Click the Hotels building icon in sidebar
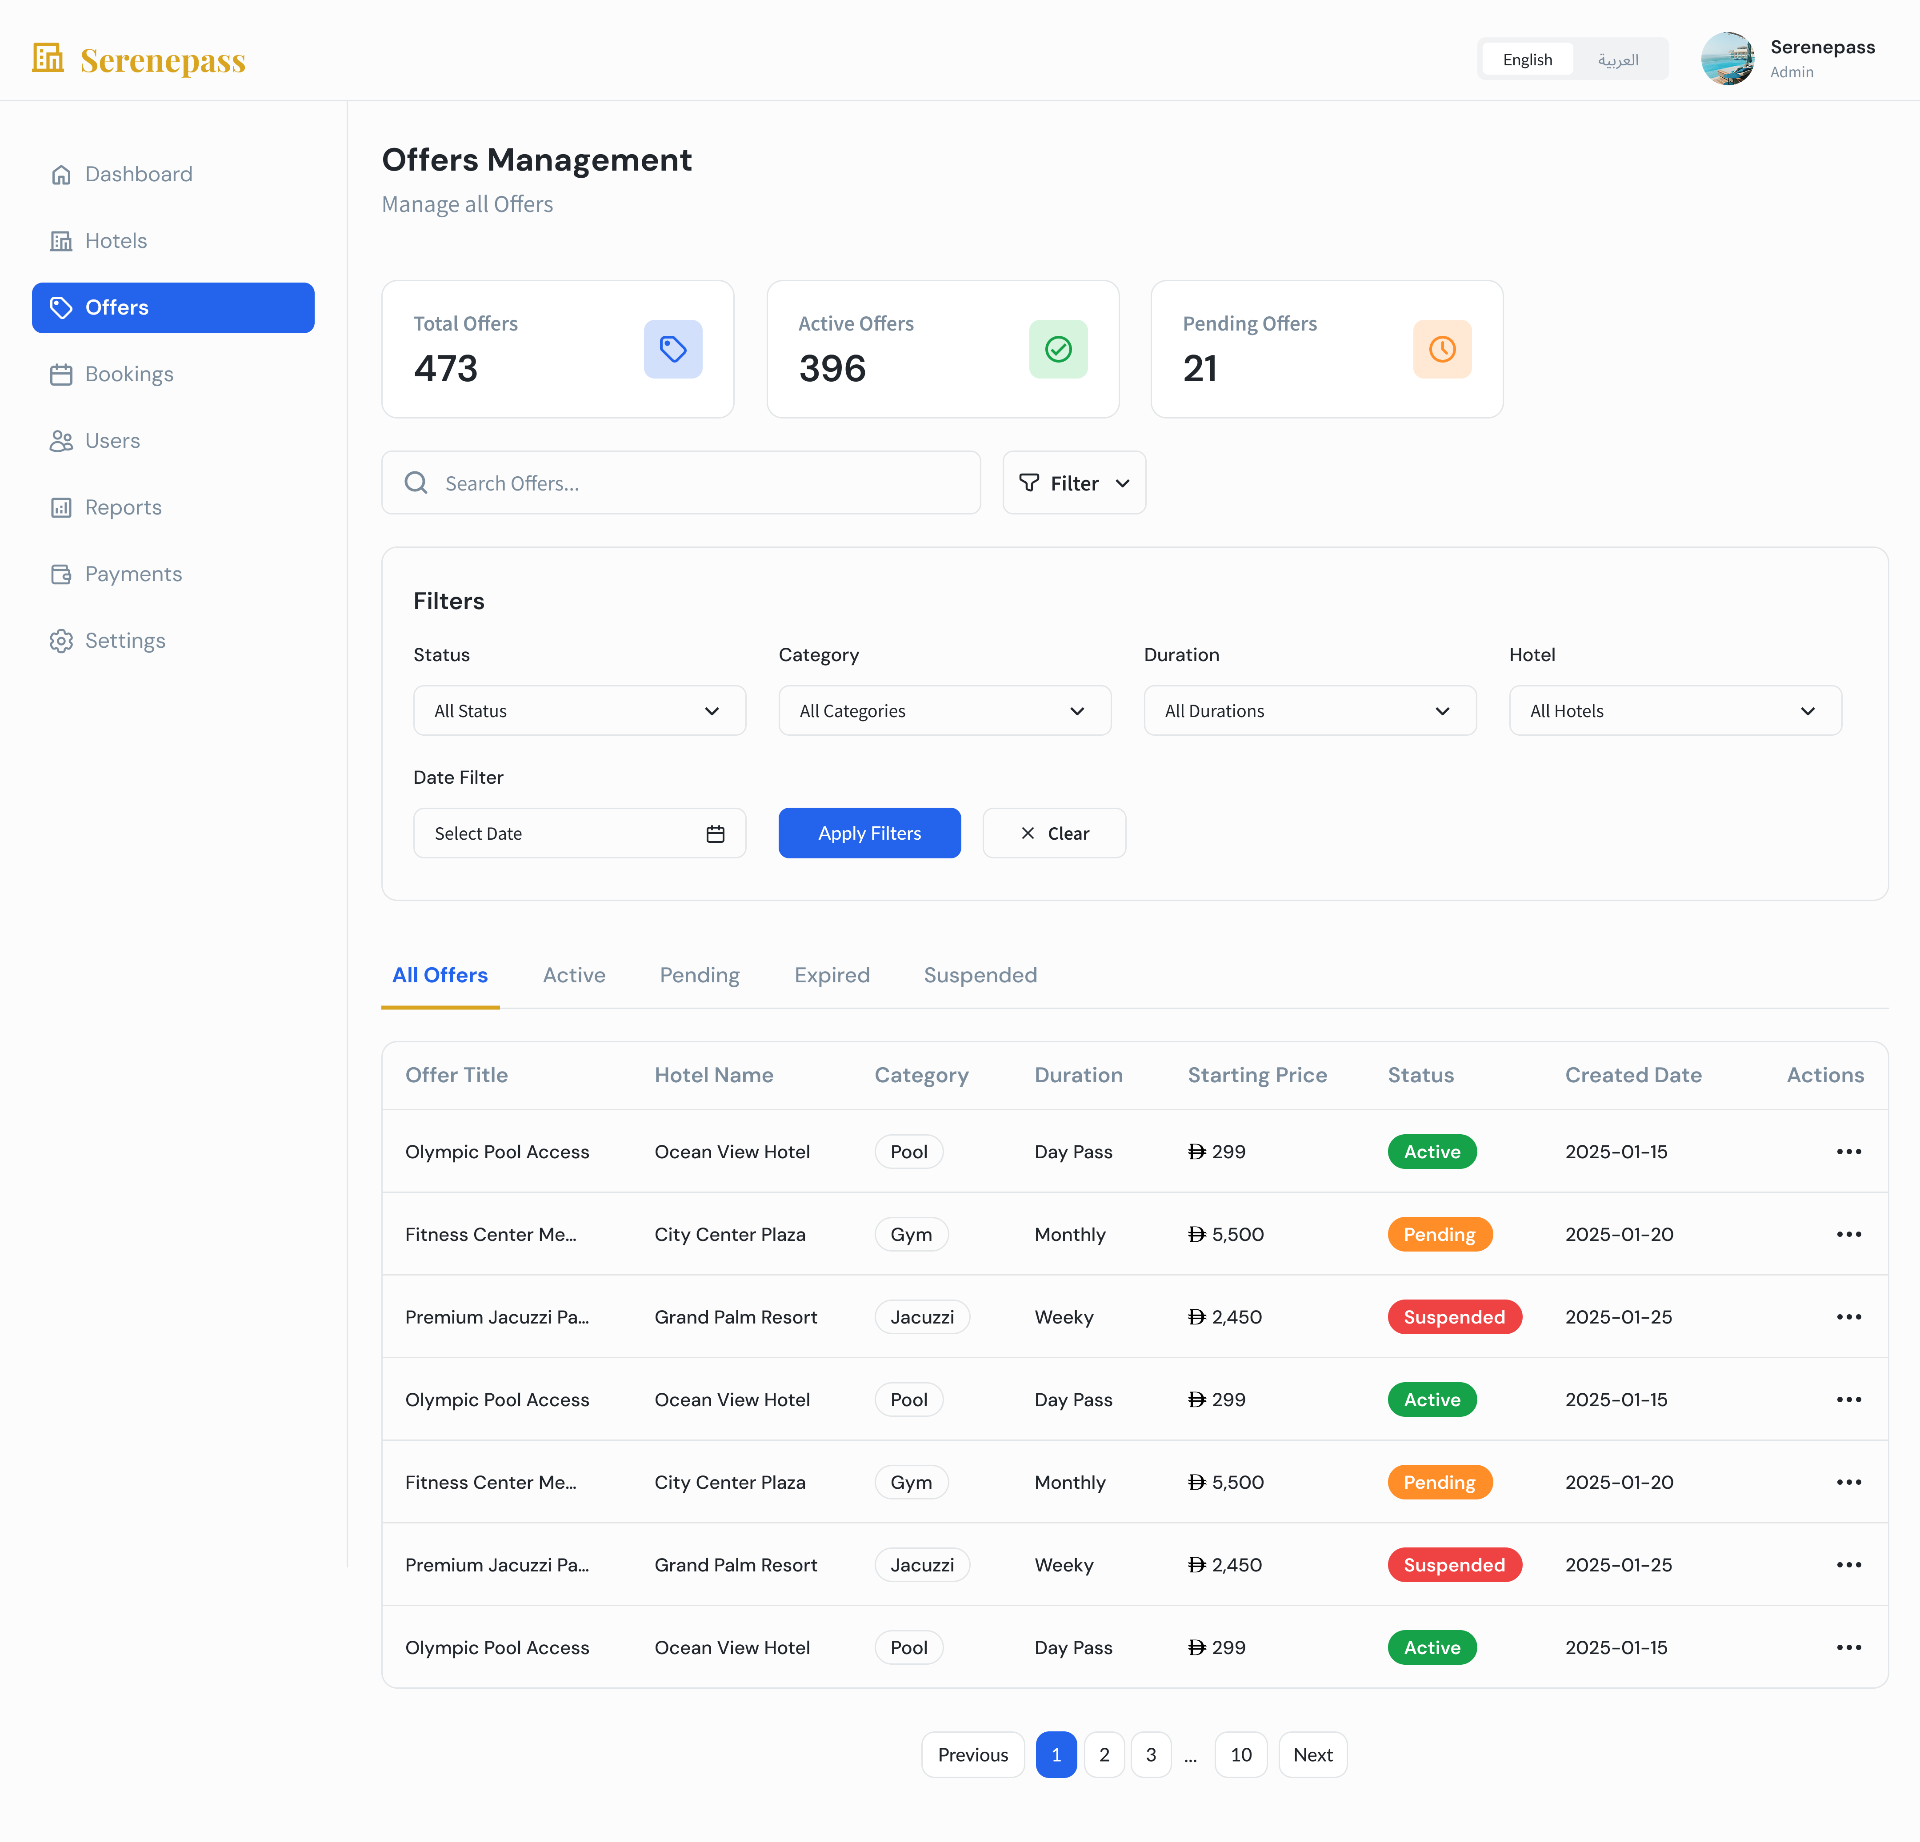This screenshot has width=1920, height=1842. 61,241
